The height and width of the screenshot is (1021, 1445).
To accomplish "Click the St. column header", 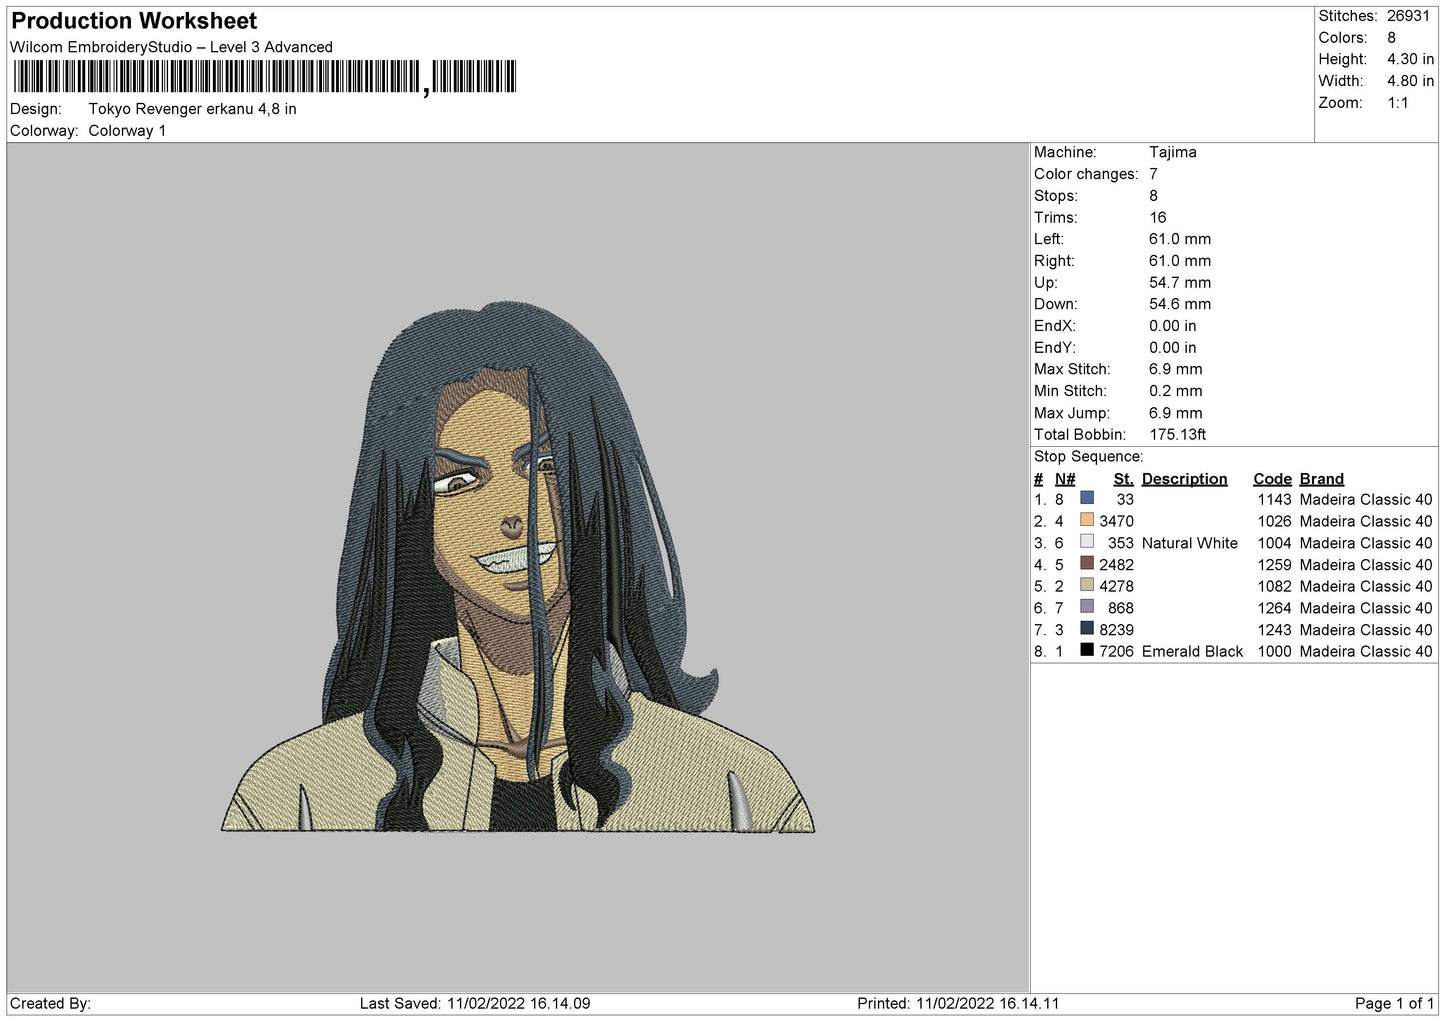I will click(1123, 479).
